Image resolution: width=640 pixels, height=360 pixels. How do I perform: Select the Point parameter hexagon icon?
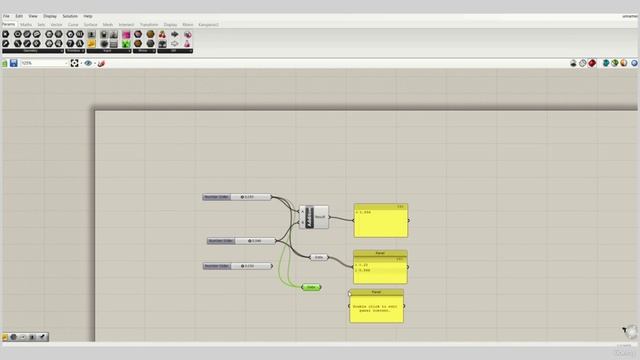[6, 34]
